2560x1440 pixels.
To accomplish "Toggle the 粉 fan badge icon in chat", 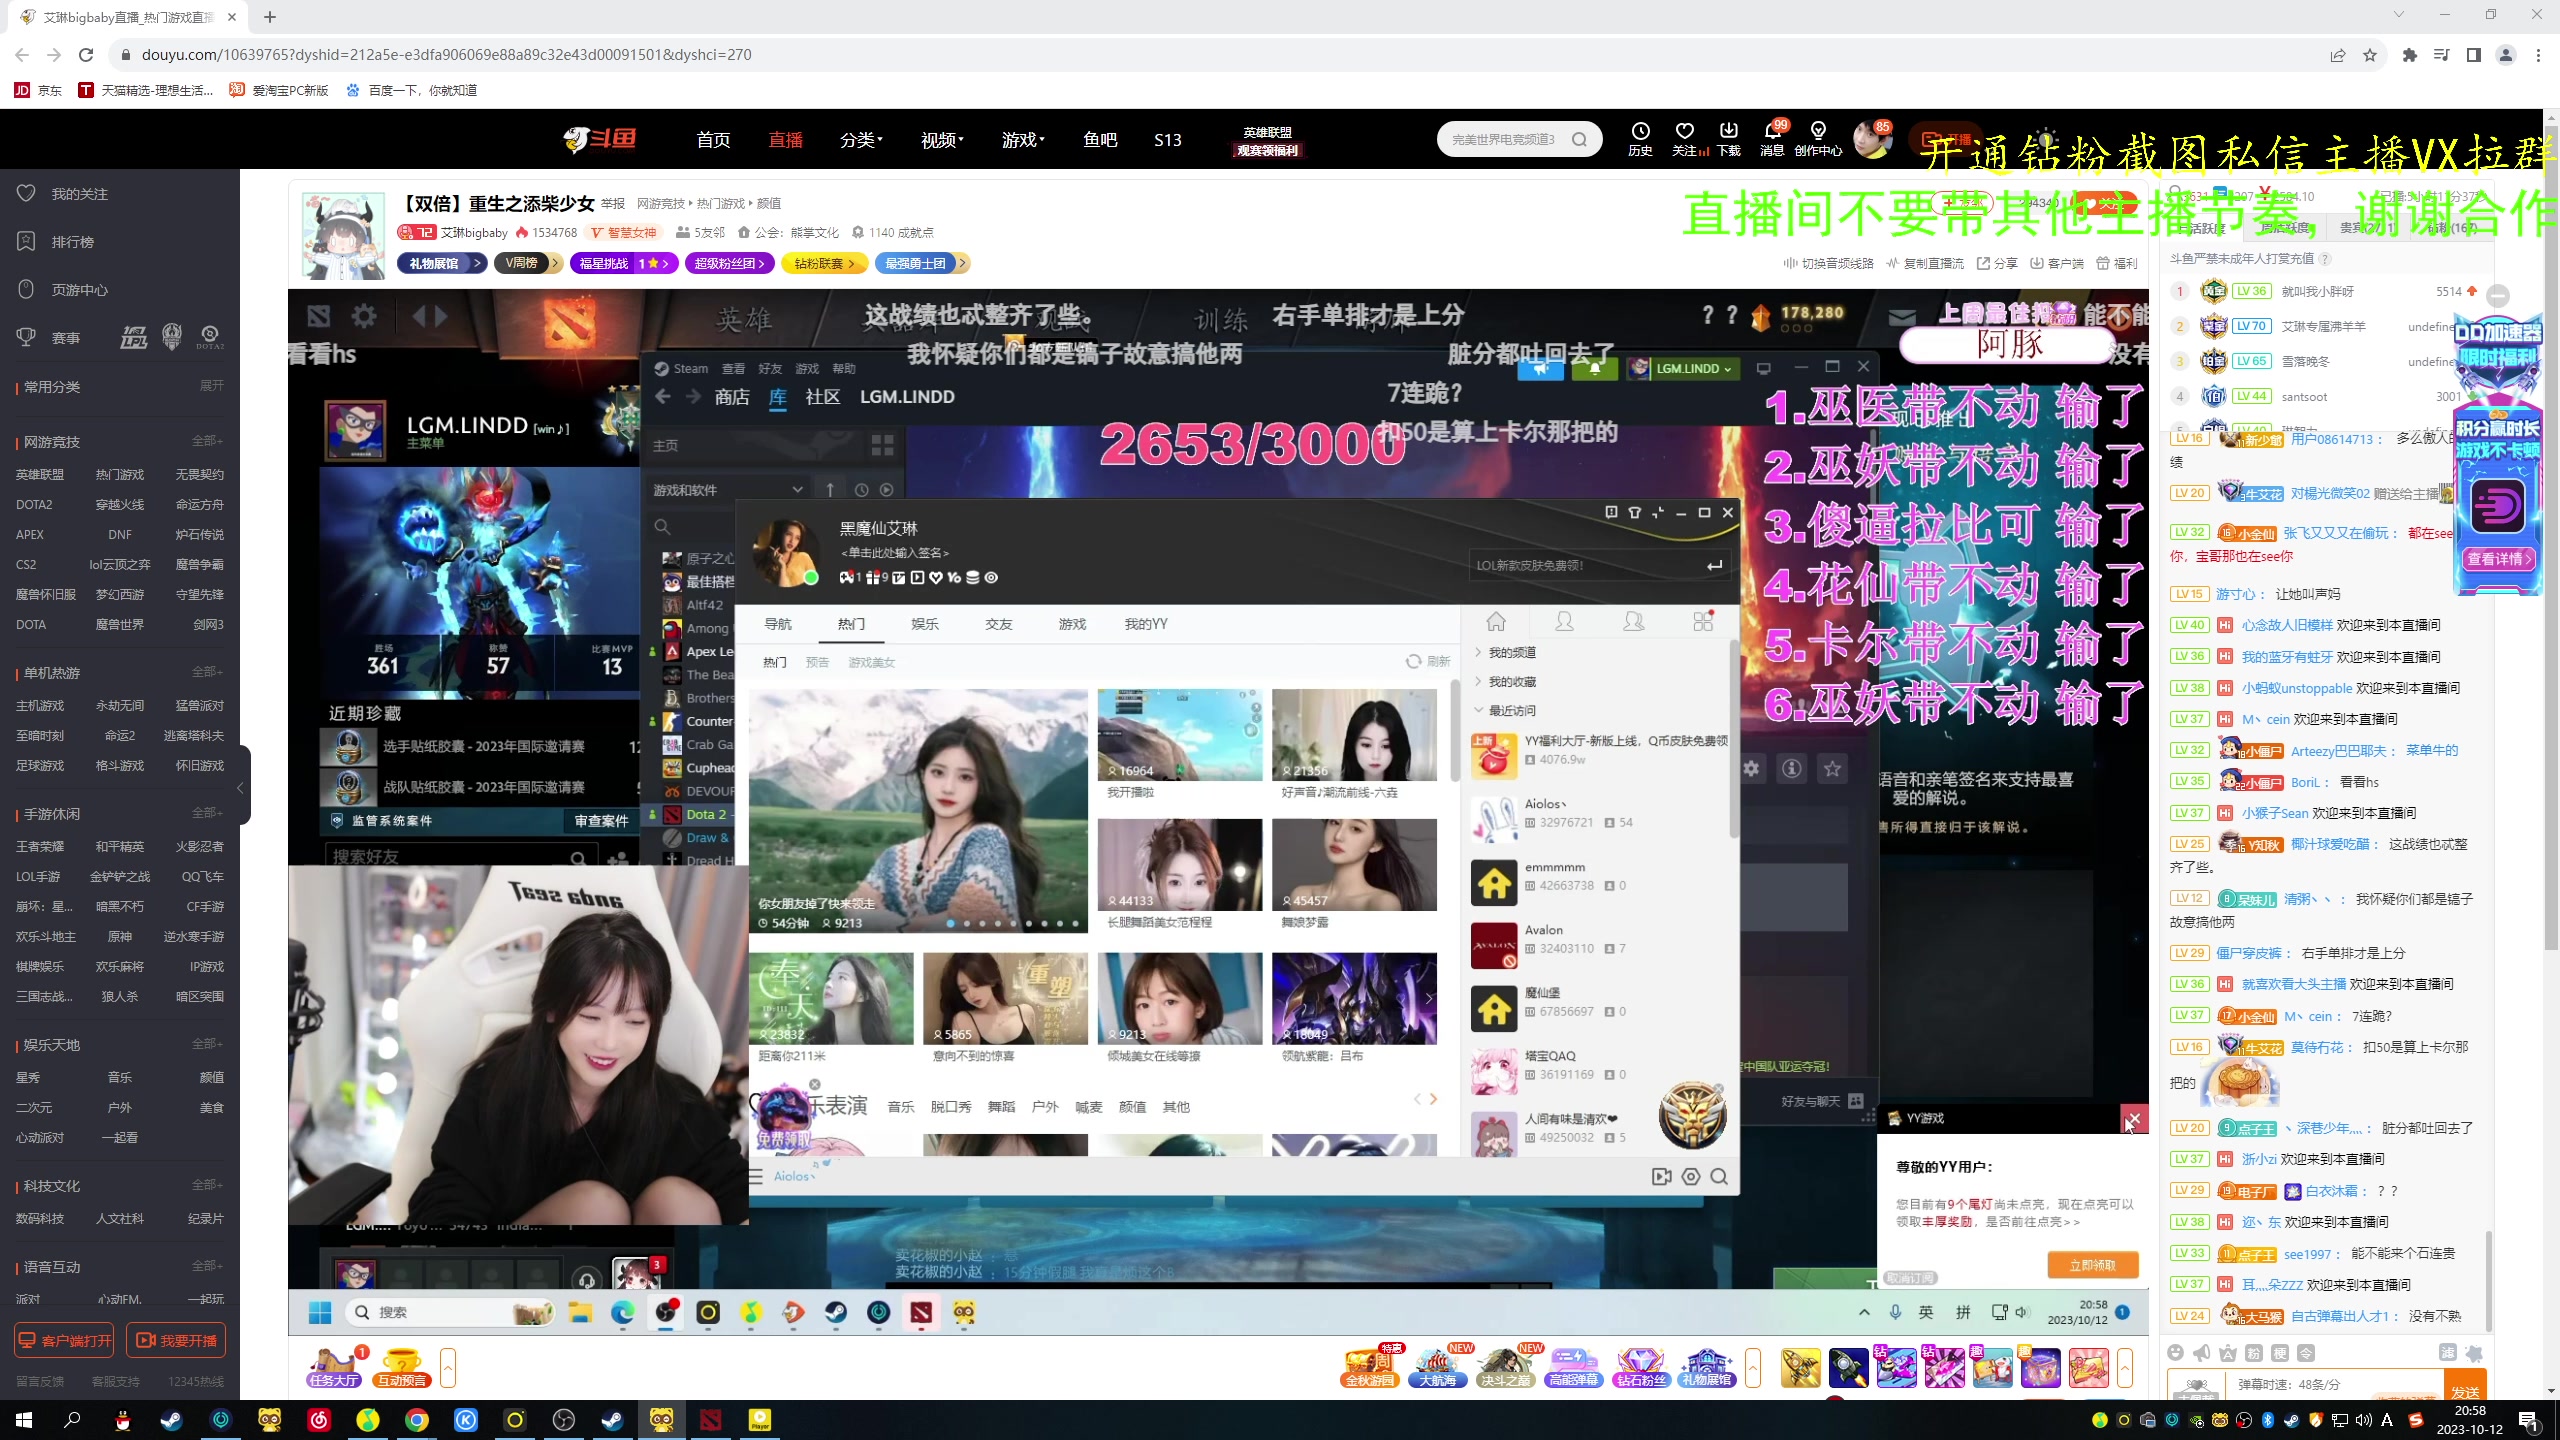I will [x=2254, y=1352].
